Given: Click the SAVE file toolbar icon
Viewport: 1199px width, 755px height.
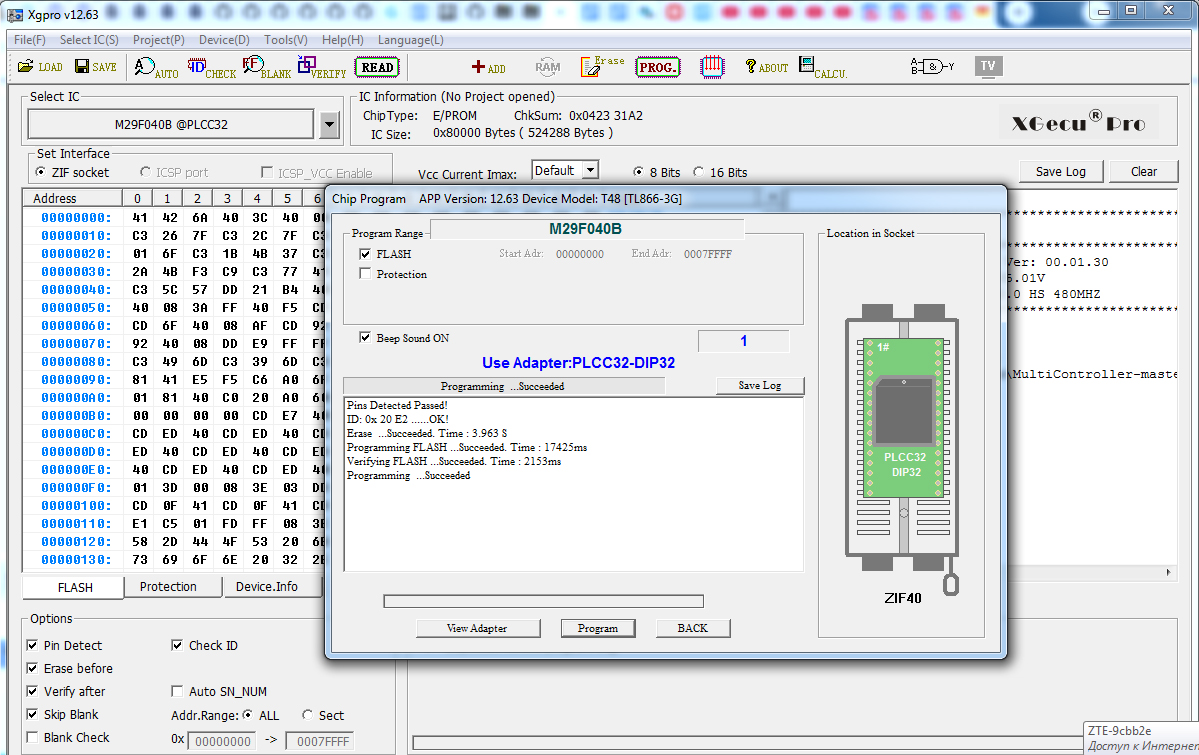Looking at the screenshot, I should (x=96, y=67).
